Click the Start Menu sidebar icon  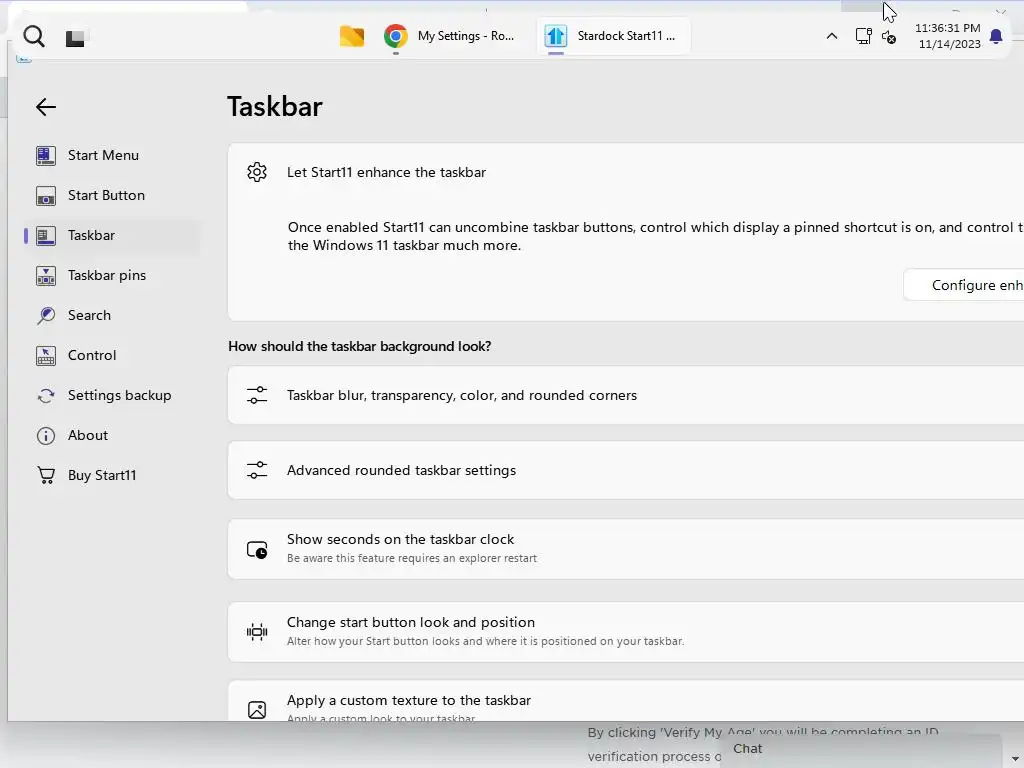click(46, 155)
